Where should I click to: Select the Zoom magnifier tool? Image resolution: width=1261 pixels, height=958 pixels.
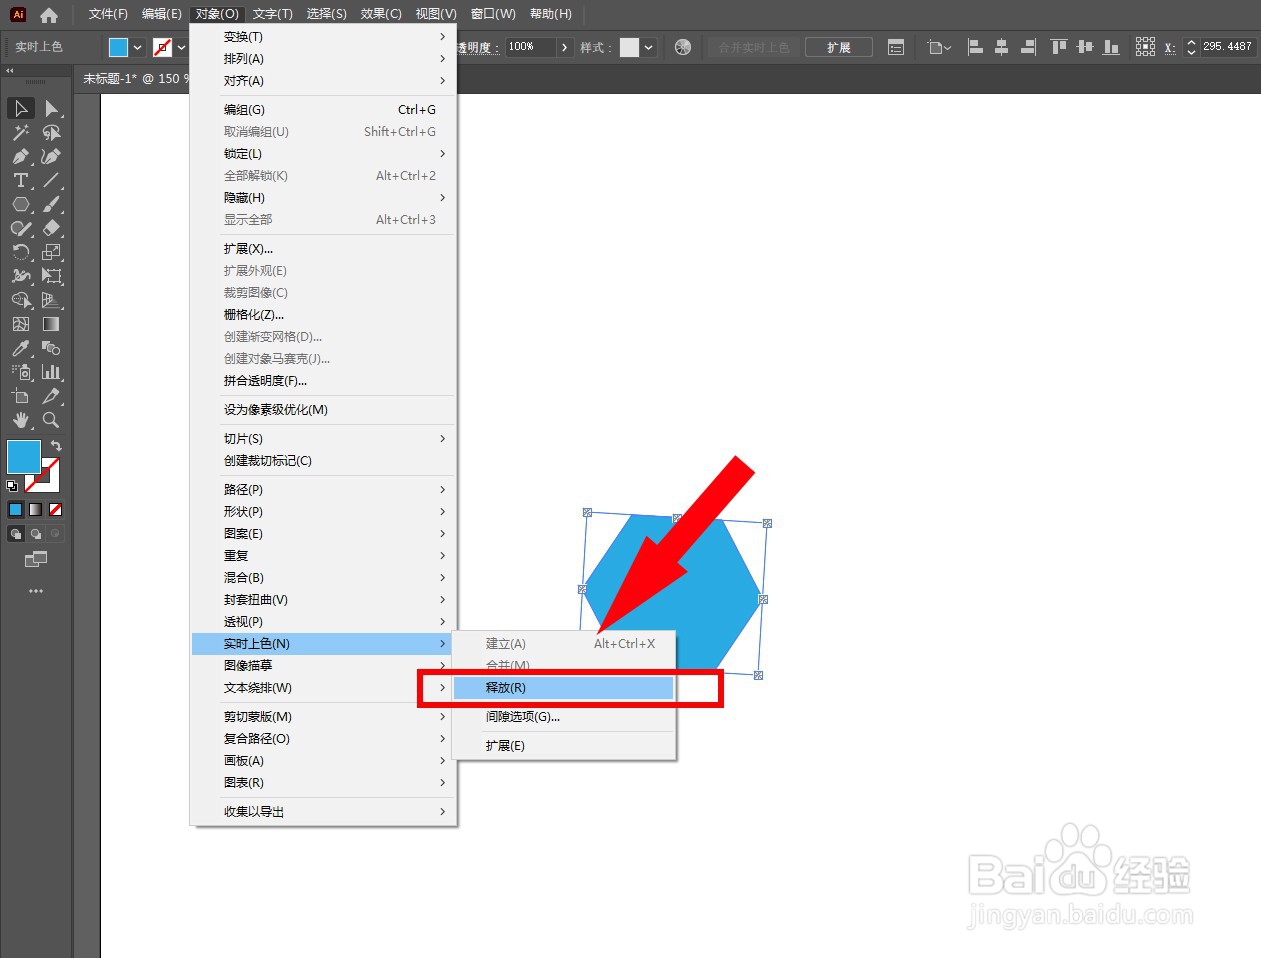[x=52, y=420]
